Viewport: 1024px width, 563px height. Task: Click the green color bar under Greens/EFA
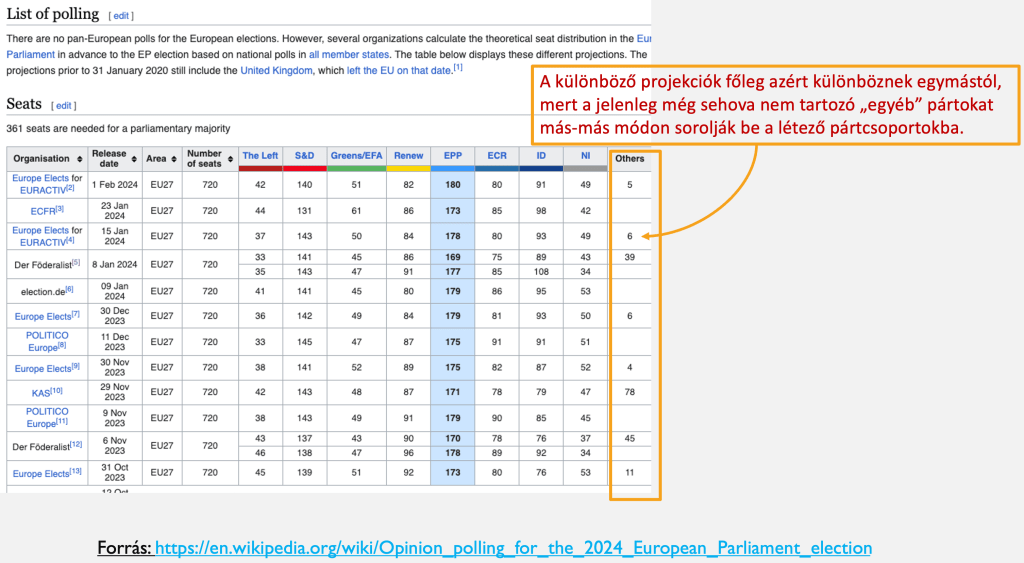[356, 168]
